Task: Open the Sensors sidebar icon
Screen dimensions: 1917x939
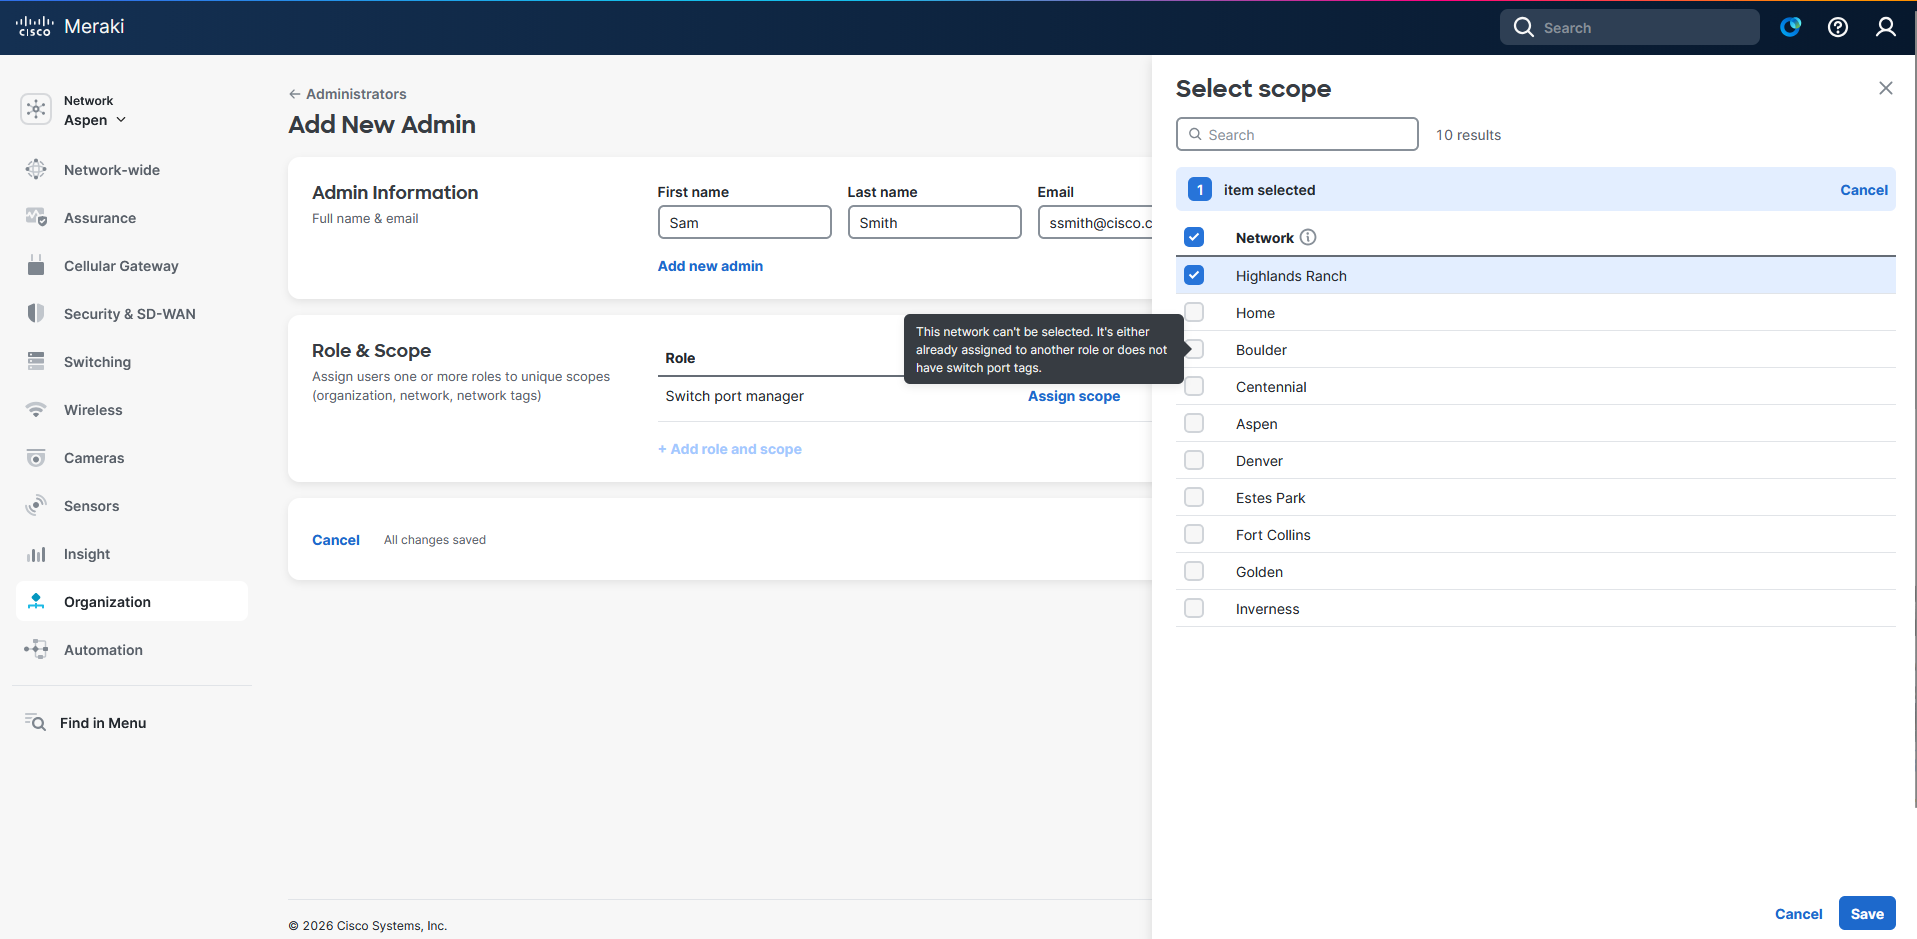Action: tap(36, 506)
